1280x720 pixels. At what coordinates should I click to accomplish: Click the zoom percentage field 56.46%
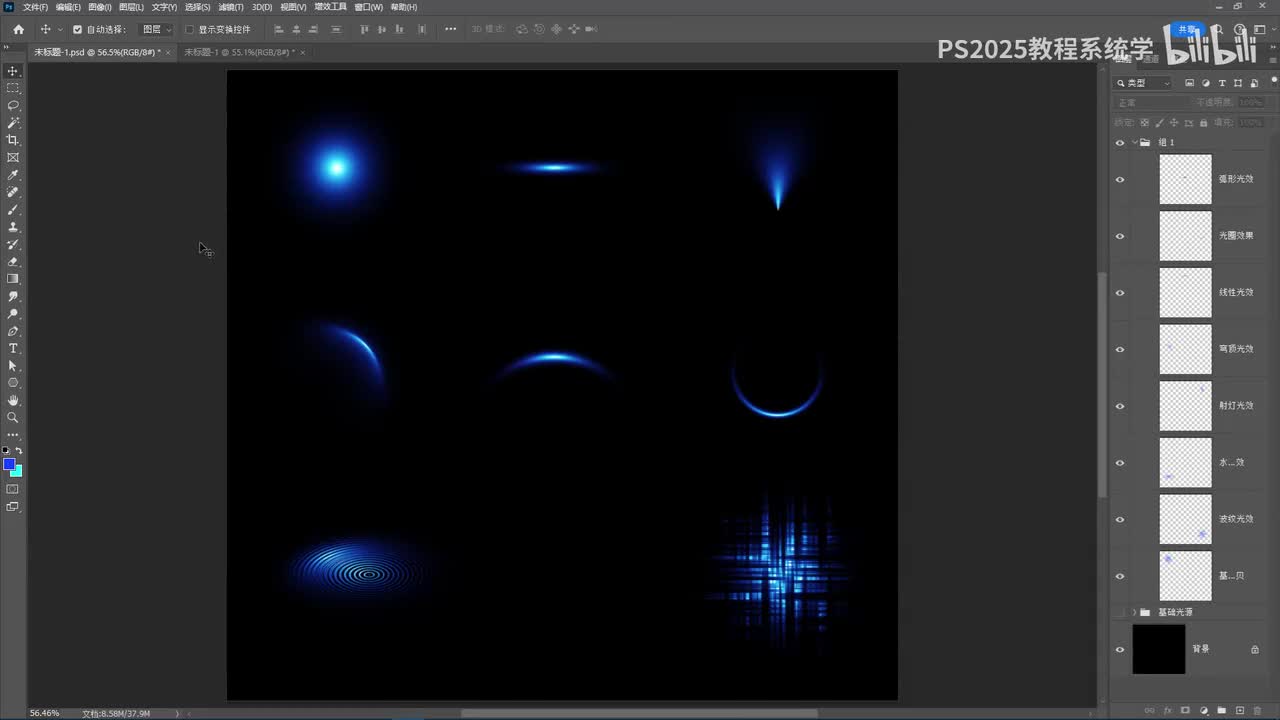point(45,713)
